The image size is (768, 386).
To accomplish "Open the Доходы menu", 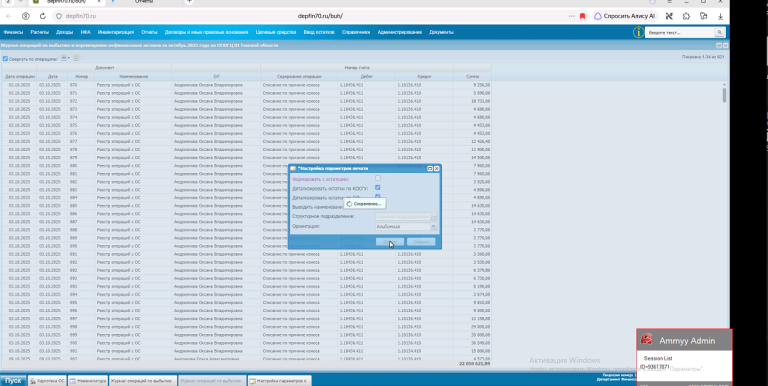I will [x=65, y=32].
